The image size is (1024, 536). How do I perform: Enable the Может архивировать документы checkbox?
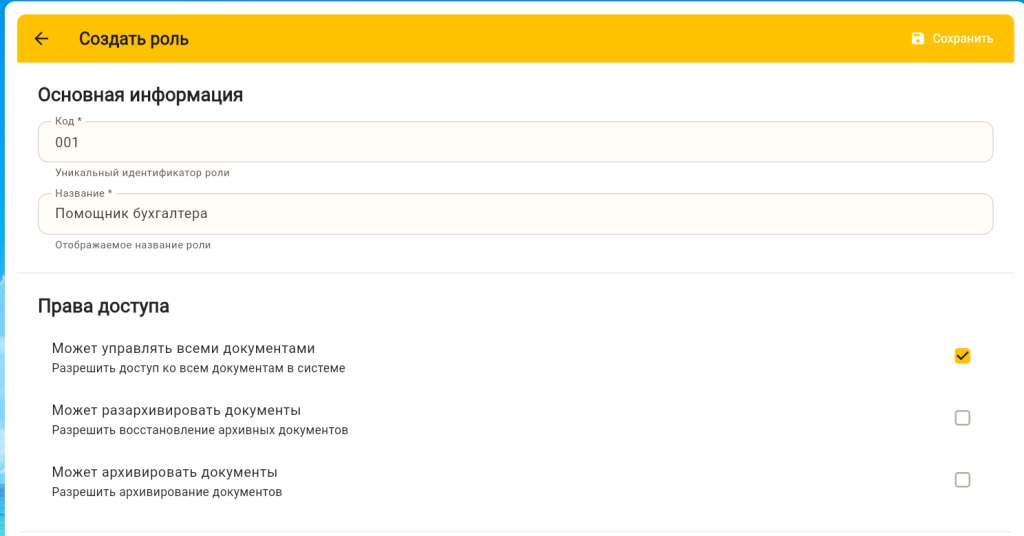(962, 480)
